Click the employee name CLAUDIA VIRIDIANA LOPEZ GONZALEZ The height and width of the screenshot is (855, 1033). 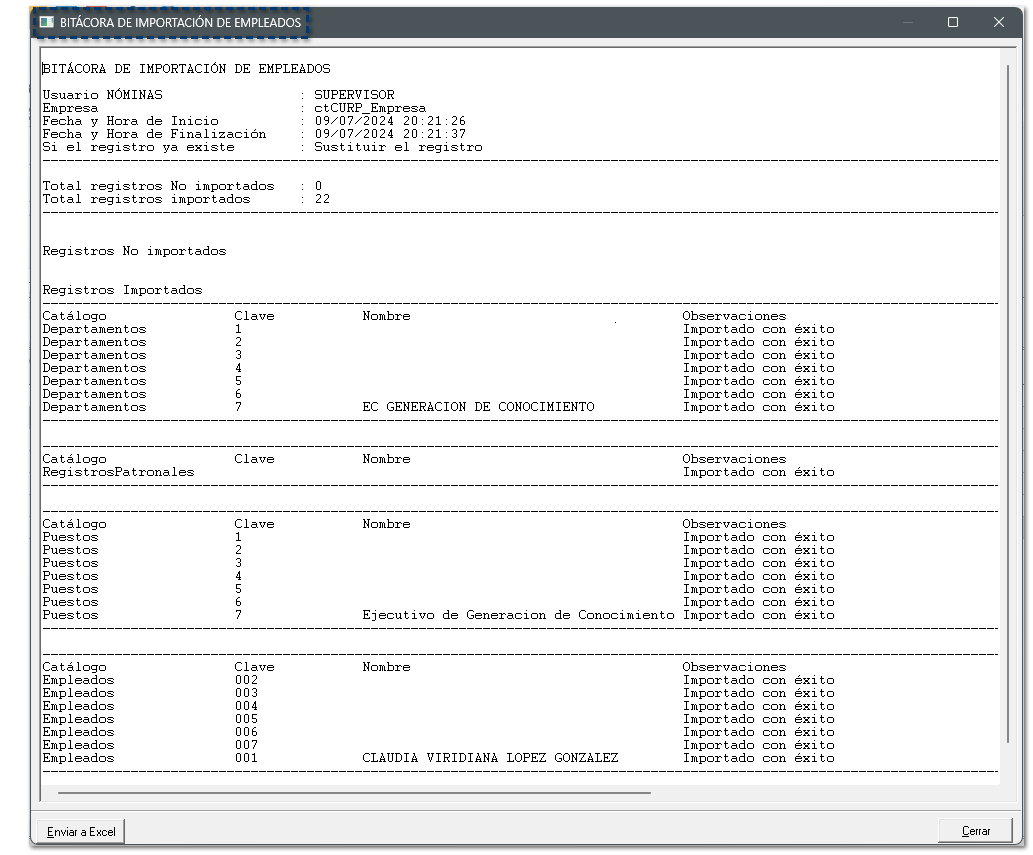tap(490, 758)
